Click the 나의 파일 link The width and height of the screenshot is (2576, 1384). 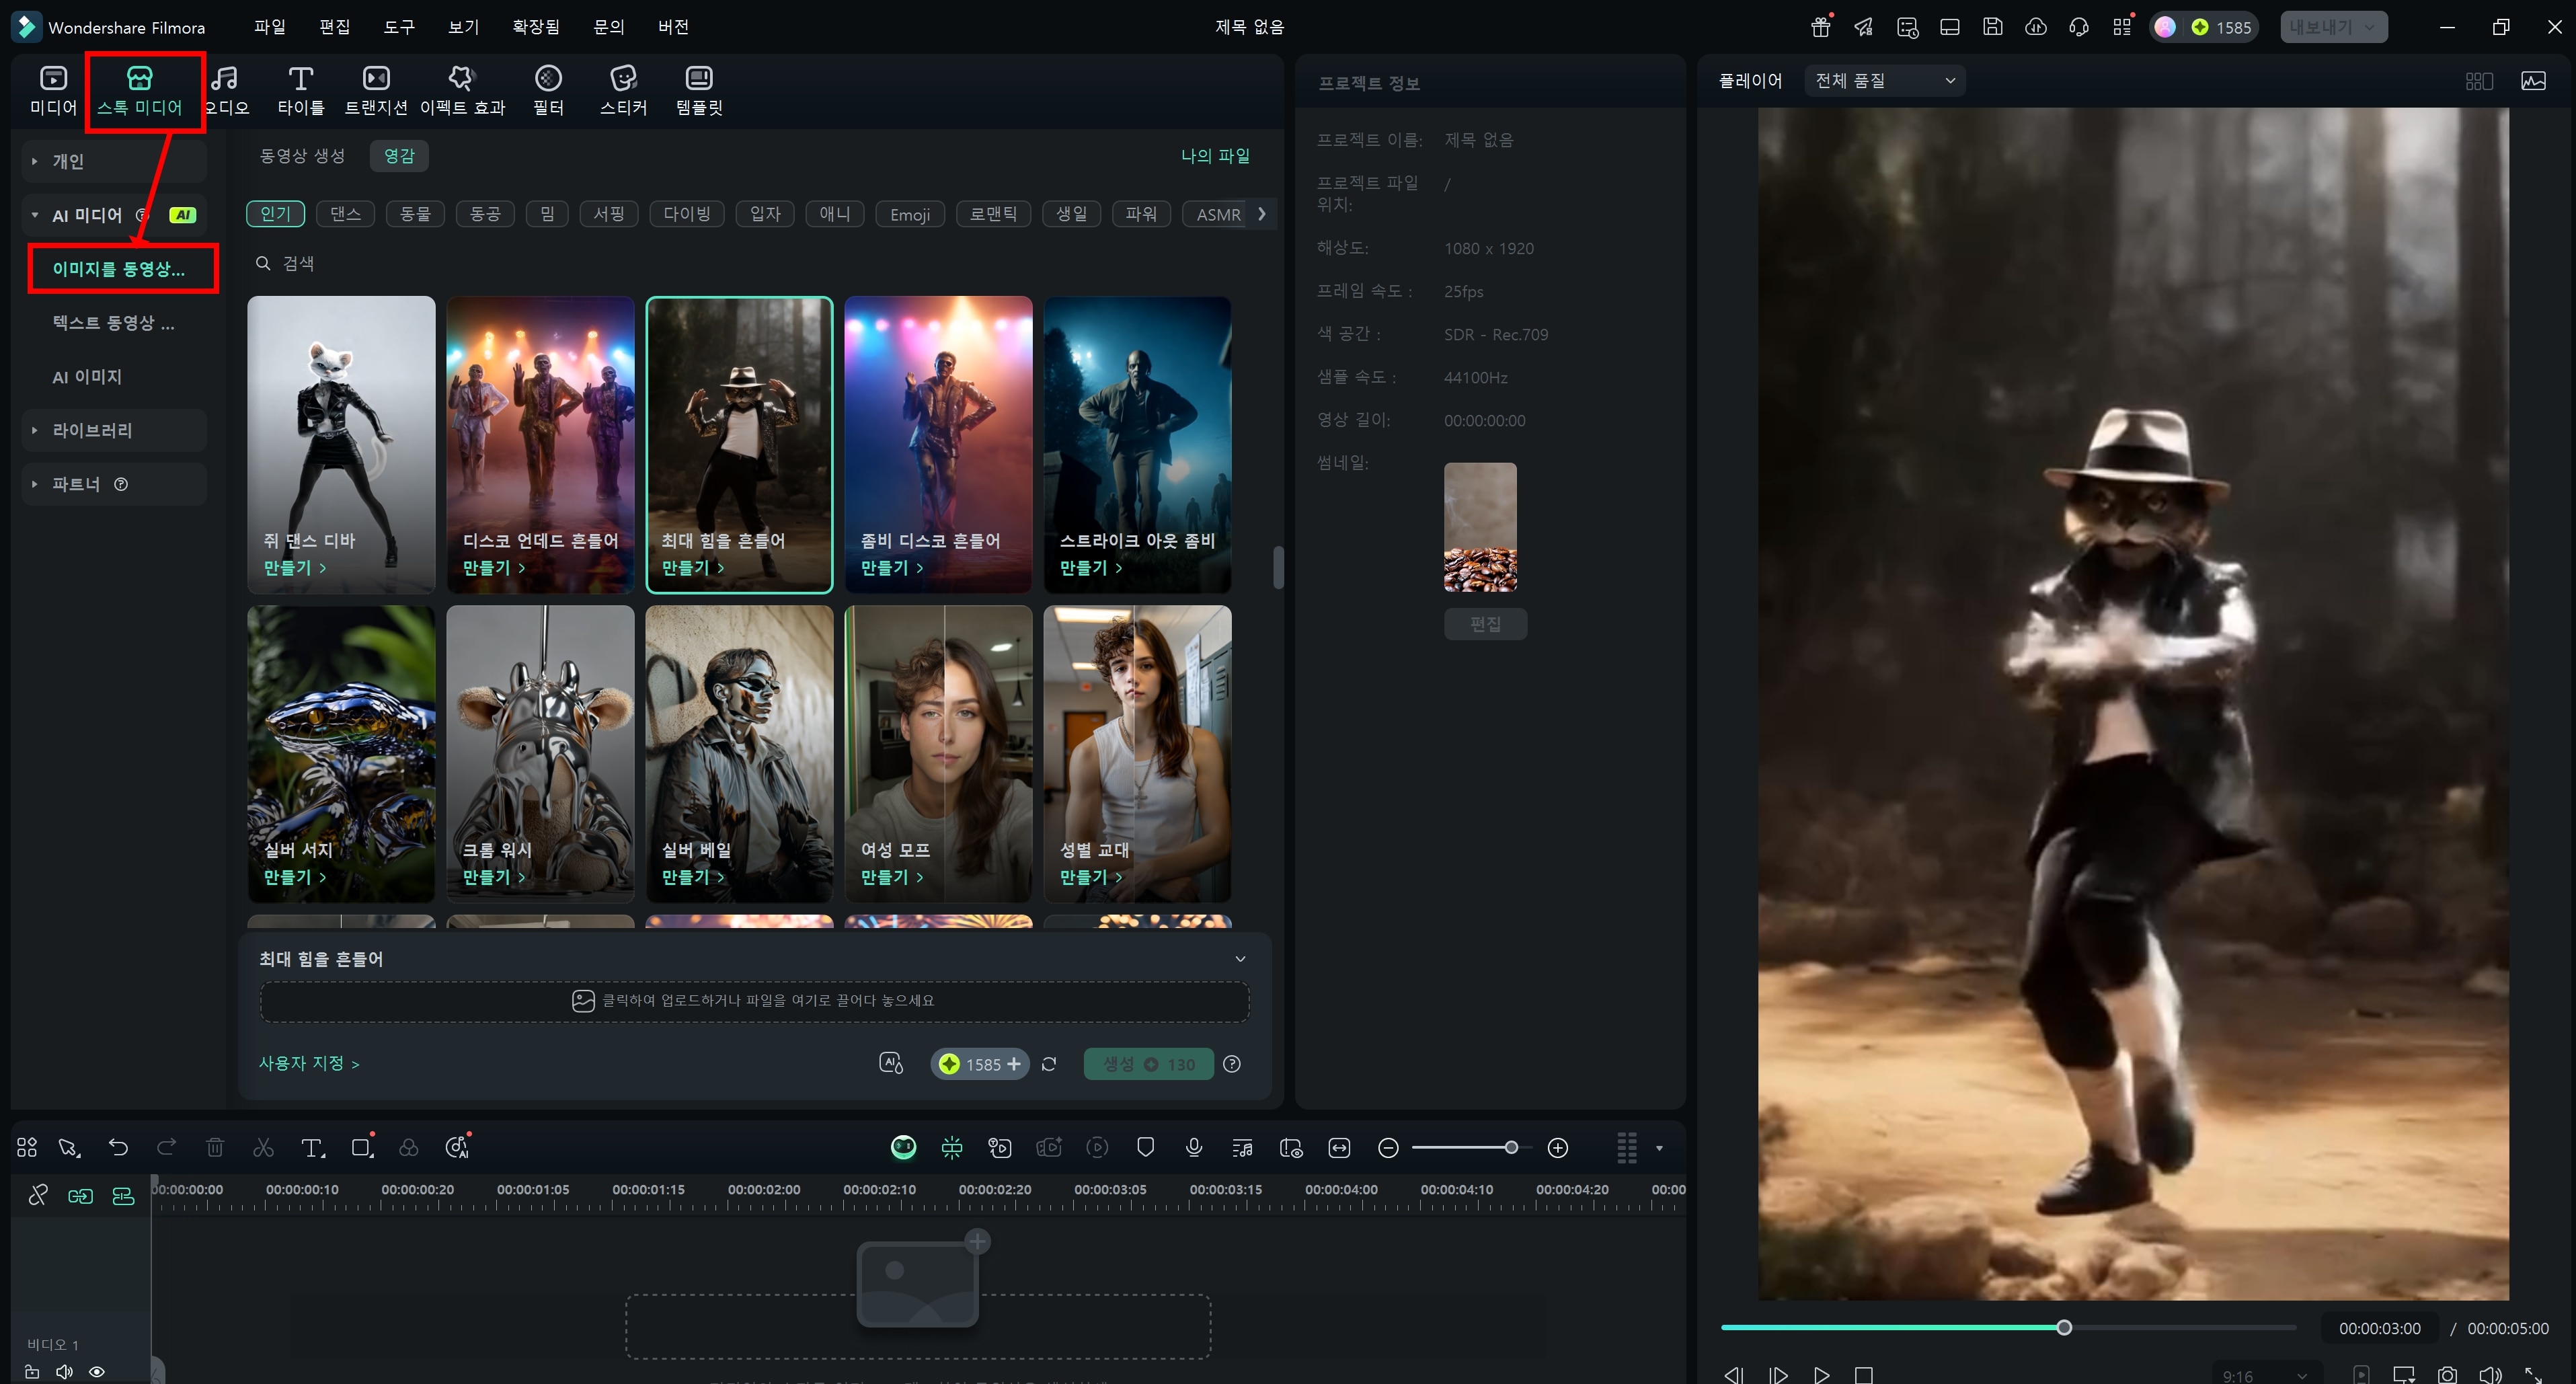(x=1215, y=155)
